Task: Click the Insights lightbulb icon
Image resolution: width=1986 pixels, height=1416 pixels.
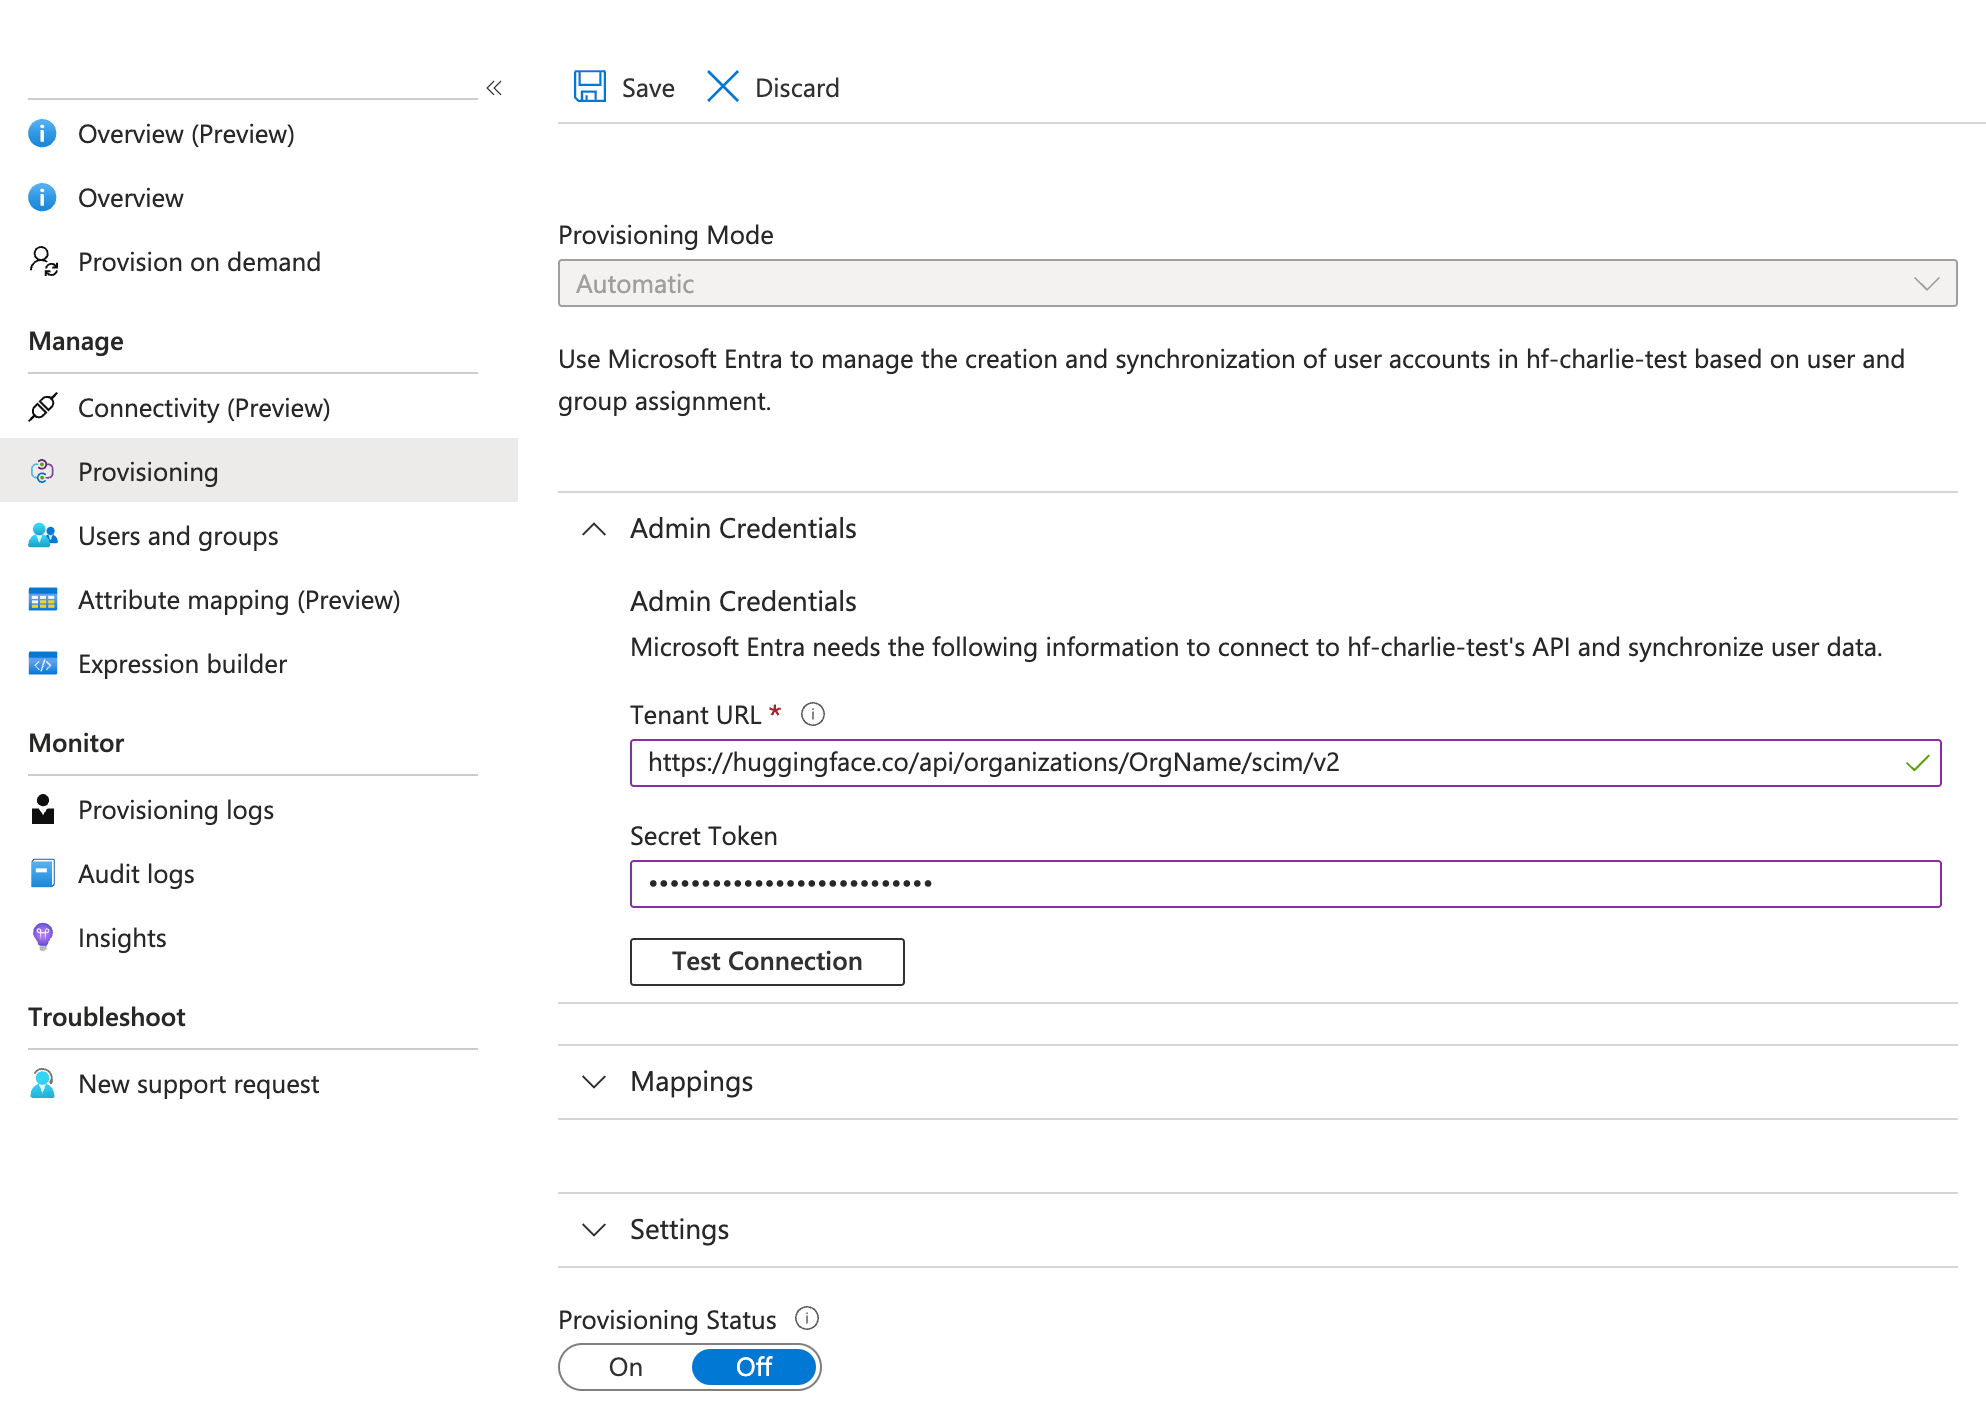Action: coord(42,937)
